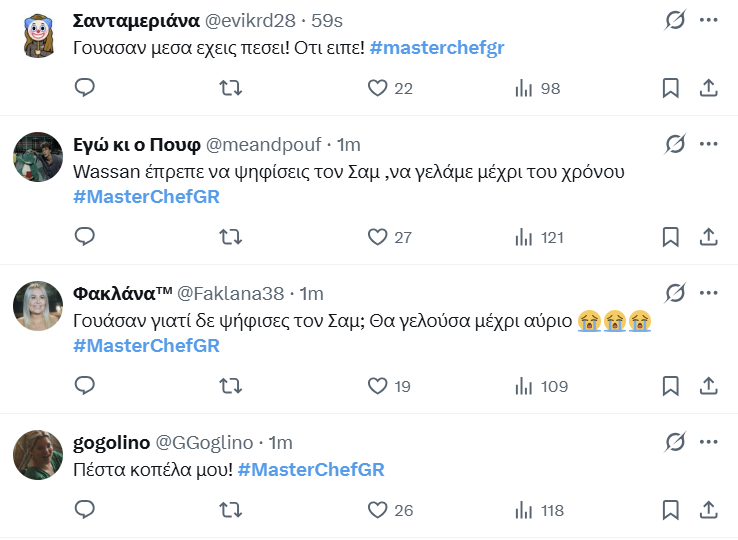The image size is (738, 540).
Task: Reply to gogolino's Πέστα κοπέλα μου tweet
Action: coord(85,510)
